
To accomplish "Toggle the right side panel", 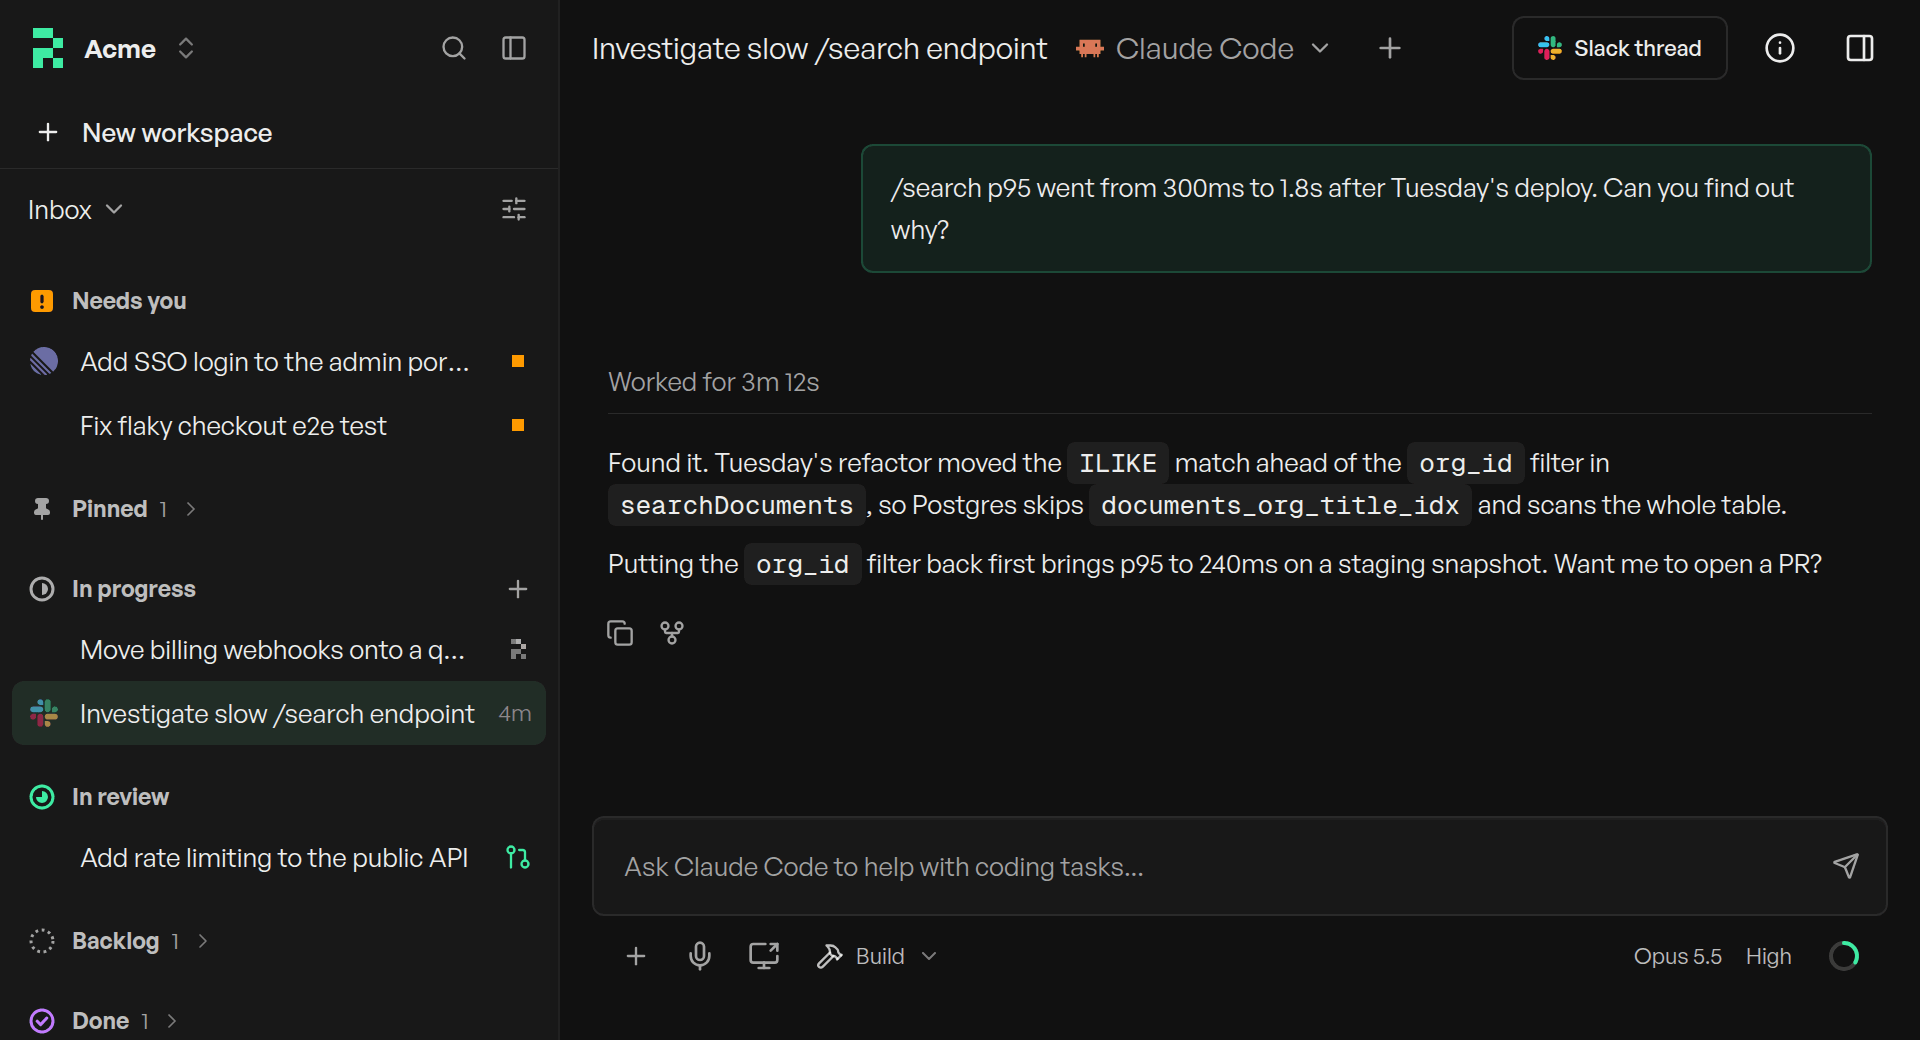I will pyautogui.click(x=1860, y=48).
